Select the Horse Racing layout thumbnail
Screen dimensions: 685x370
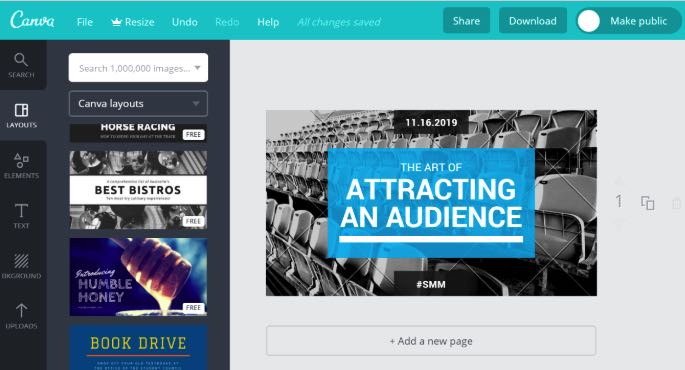pyautogui.click(x=138, y=132)
